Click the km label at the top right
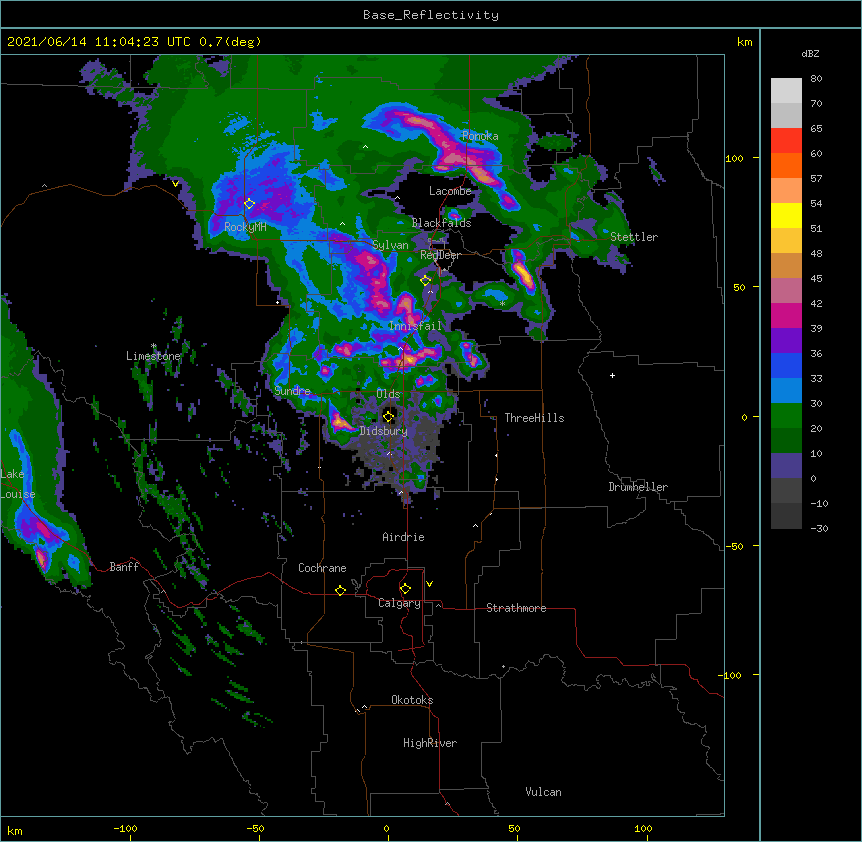This screenshot has width=862, height=842. (x=744, y=42)
